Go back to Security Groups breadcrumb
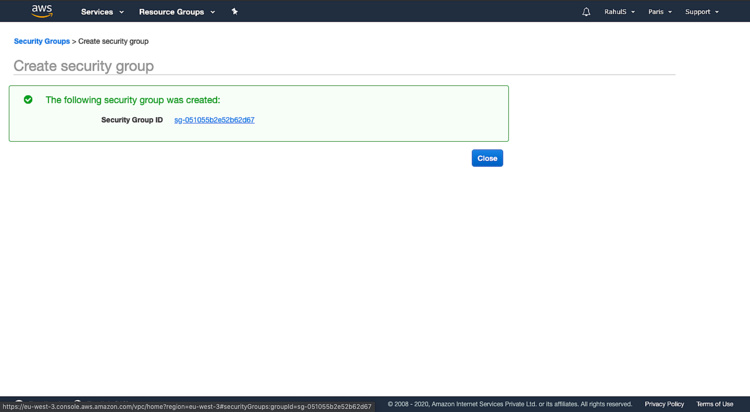The image size is (750, 412). coord(42,41)
